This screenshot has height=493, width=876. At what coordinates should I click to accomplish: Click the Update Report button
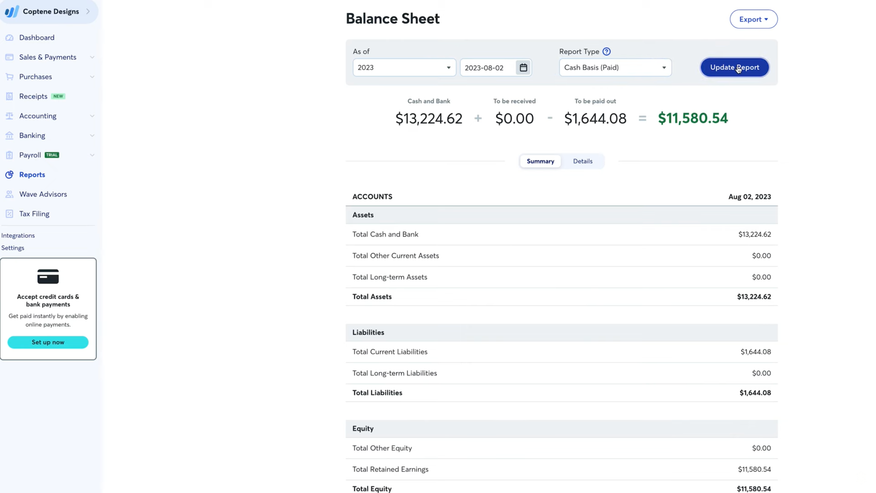click(x=734, y=68)
